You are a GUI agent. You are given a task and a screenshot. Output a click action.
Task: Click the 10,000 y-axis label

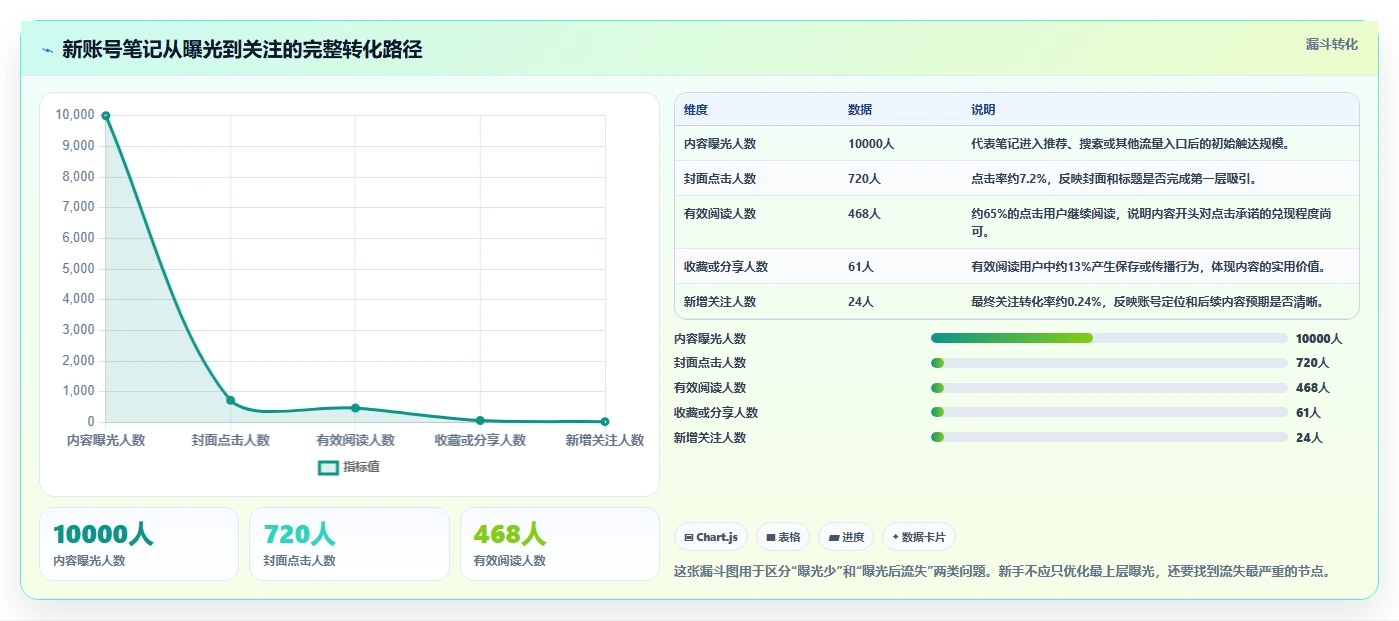click(75, 115)
